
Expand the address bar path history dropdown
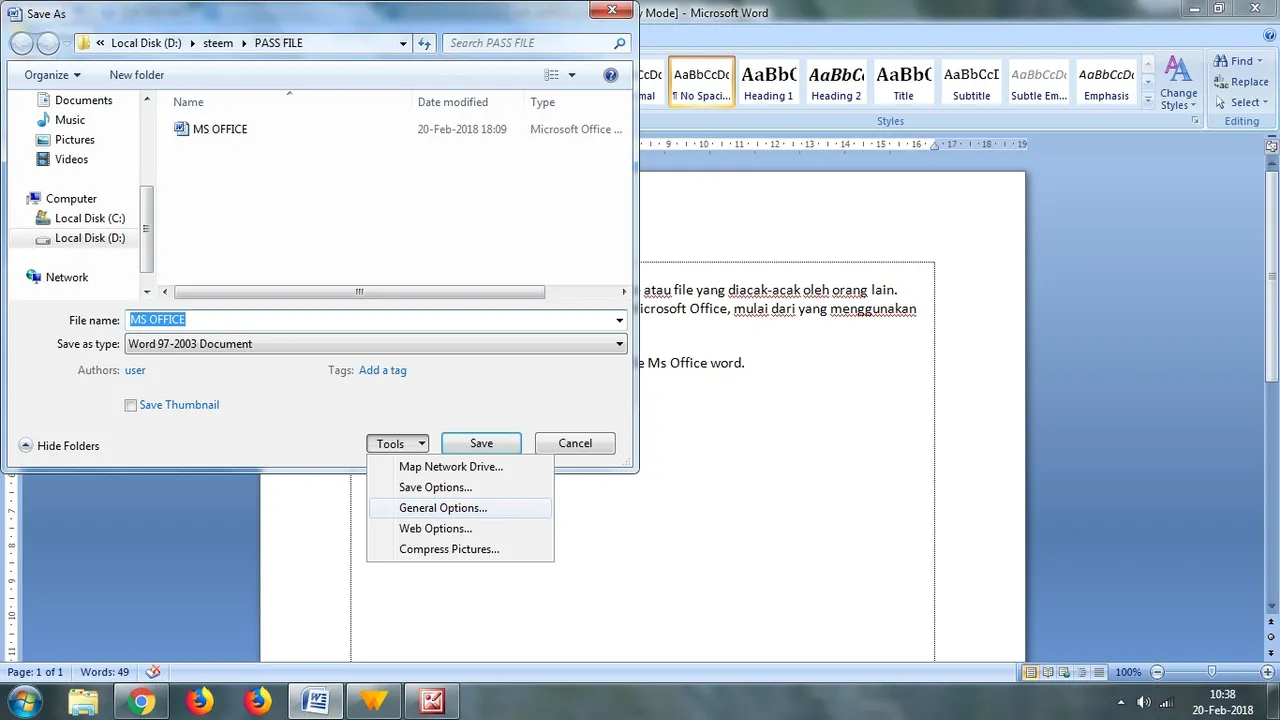point(403,43)
